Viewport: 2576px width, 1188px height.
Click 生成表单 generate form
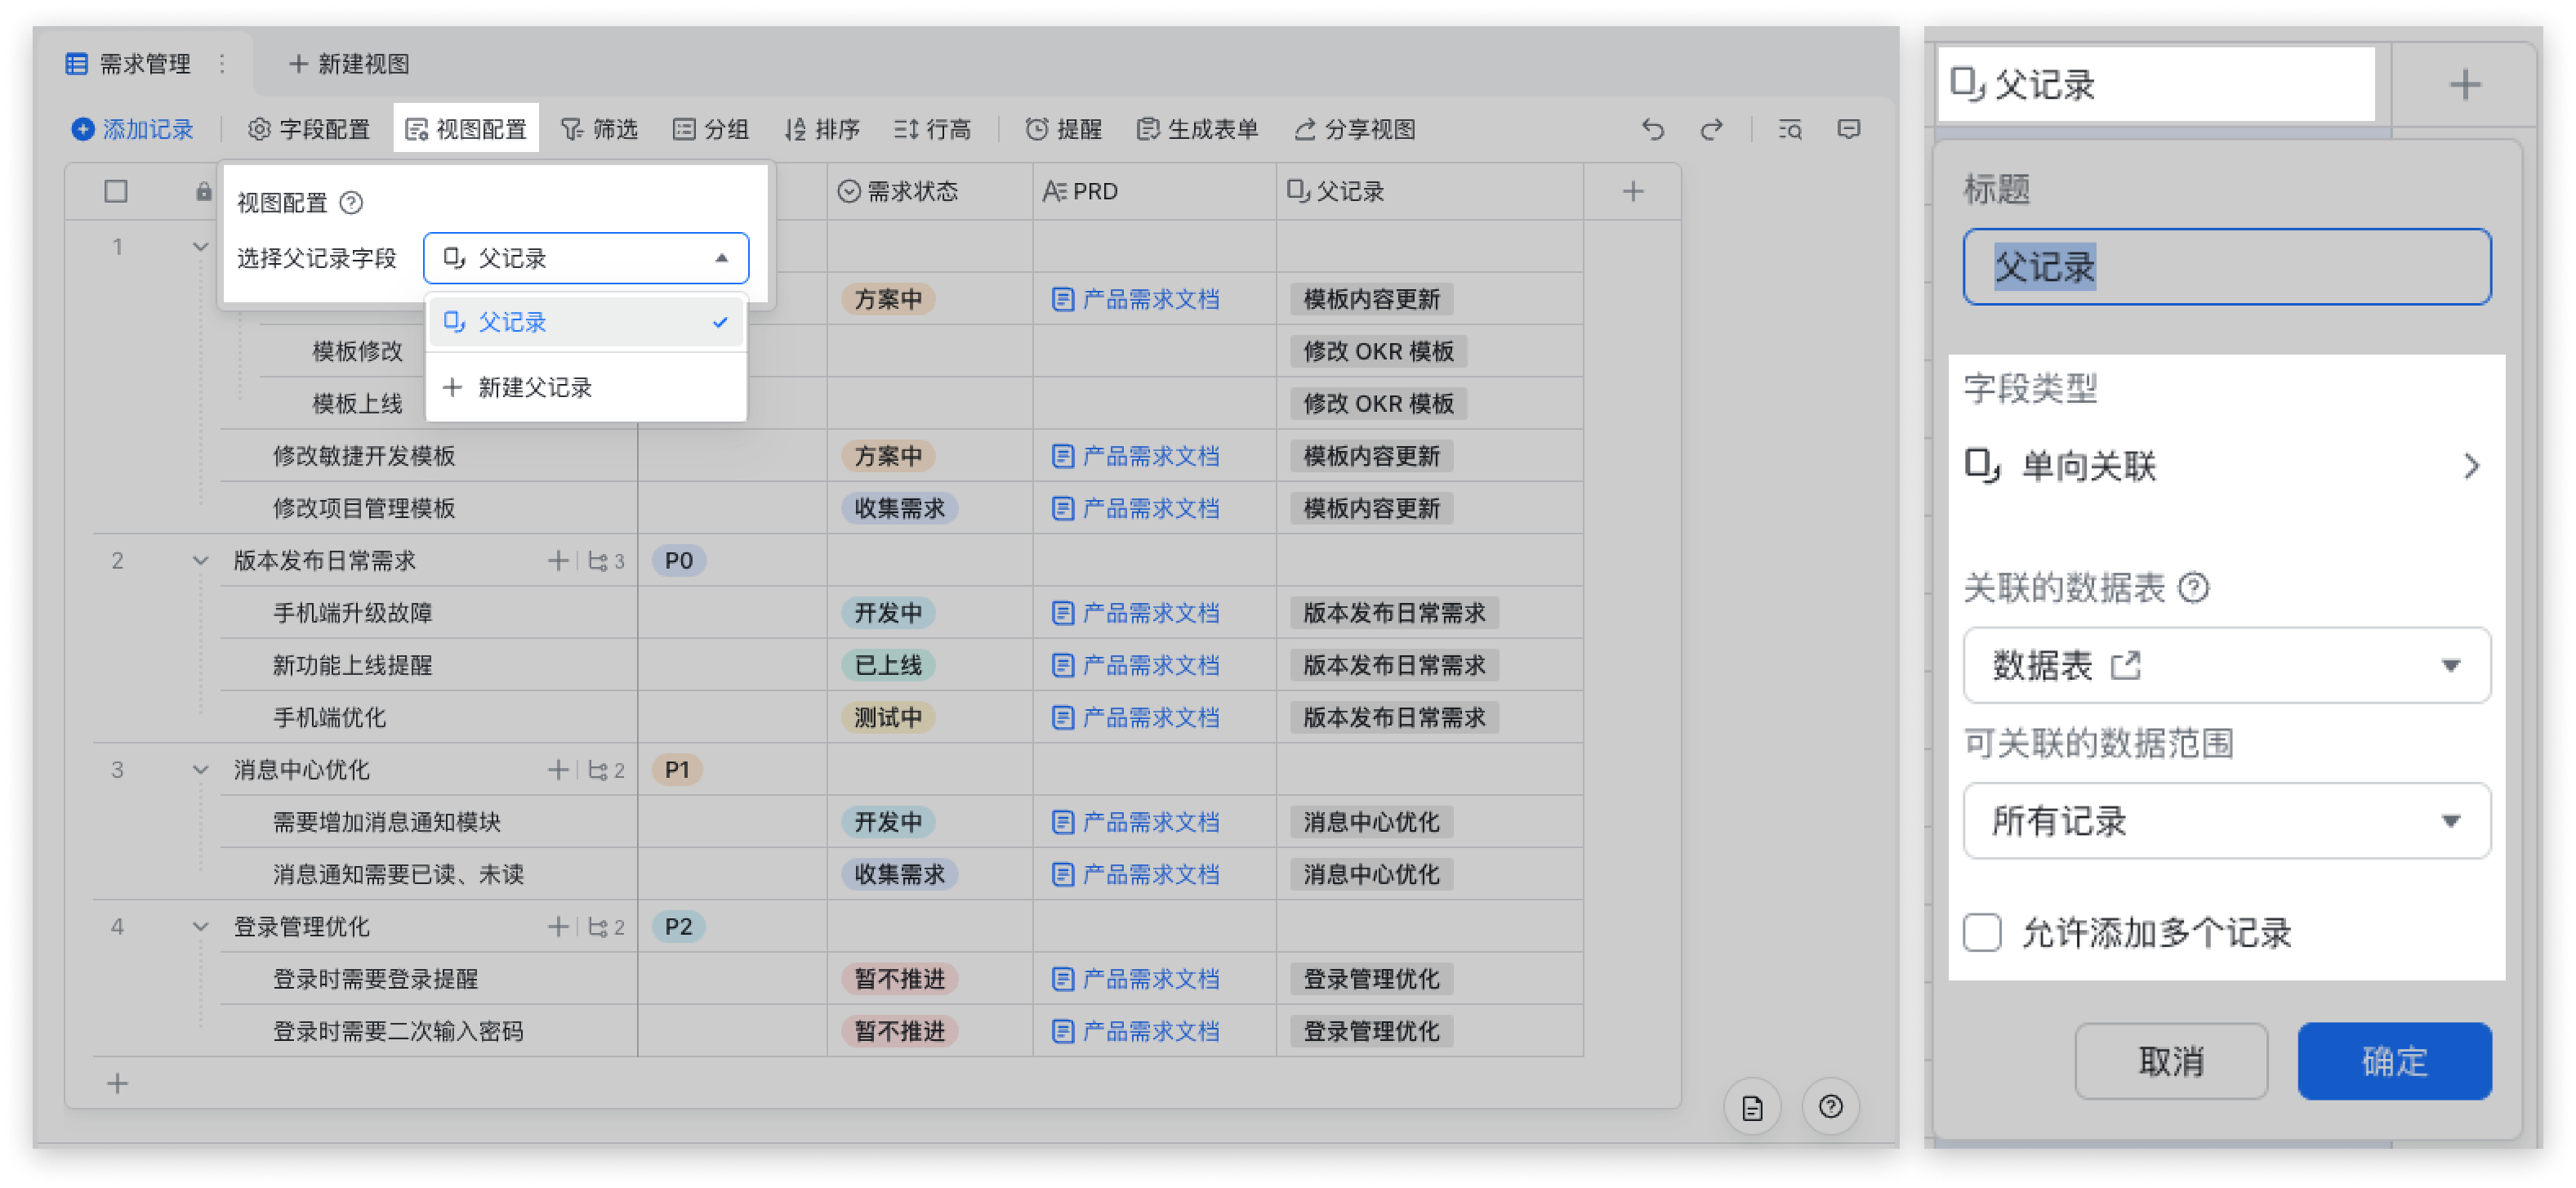point(1197,129)
